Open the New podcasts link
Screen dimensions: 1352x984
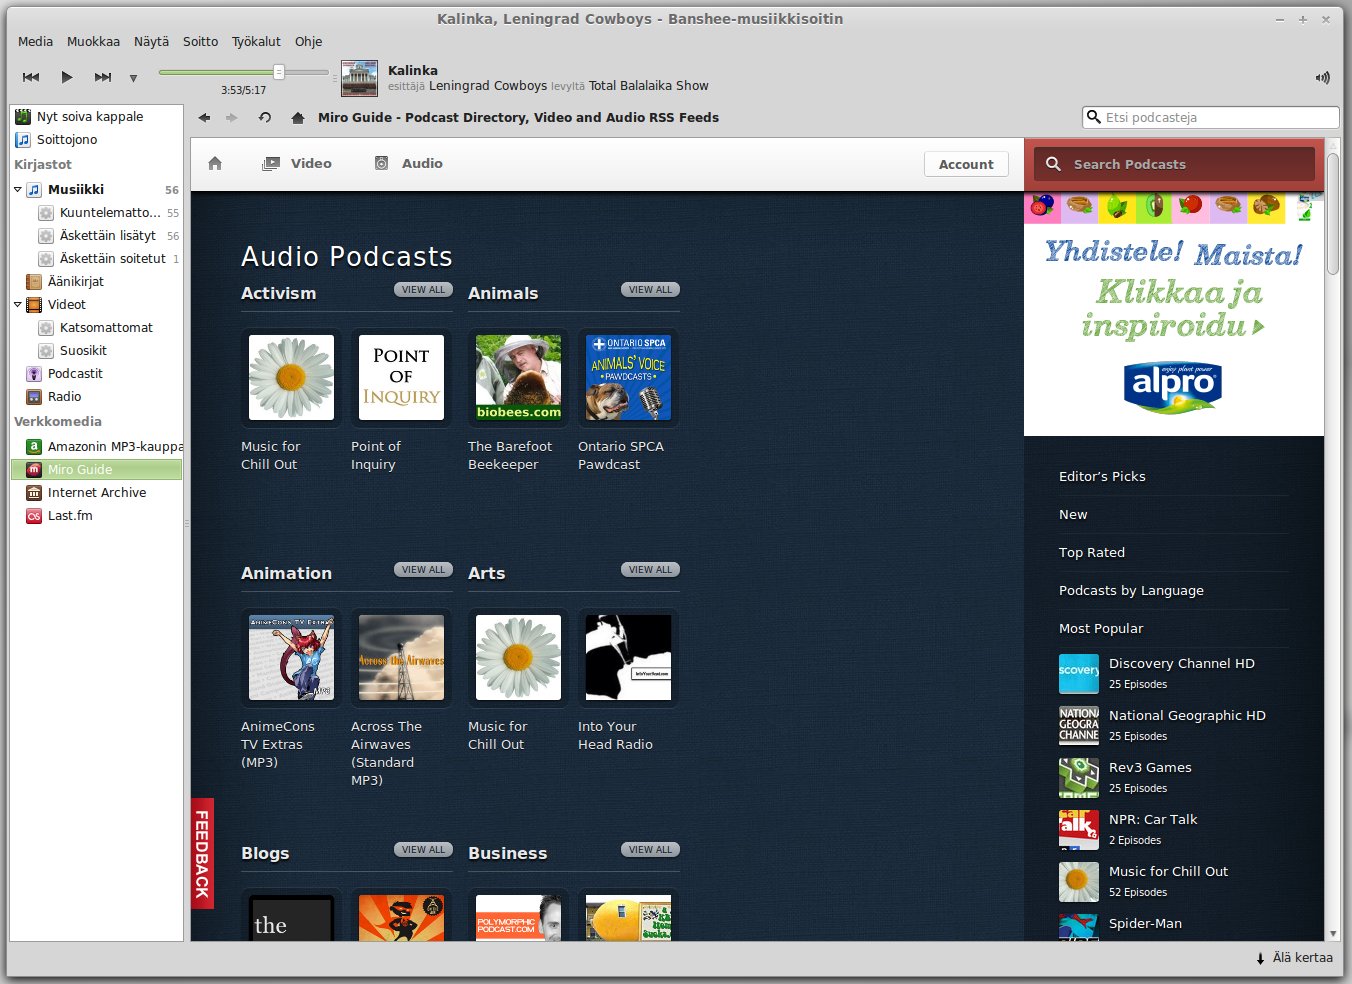(1073, 515)
